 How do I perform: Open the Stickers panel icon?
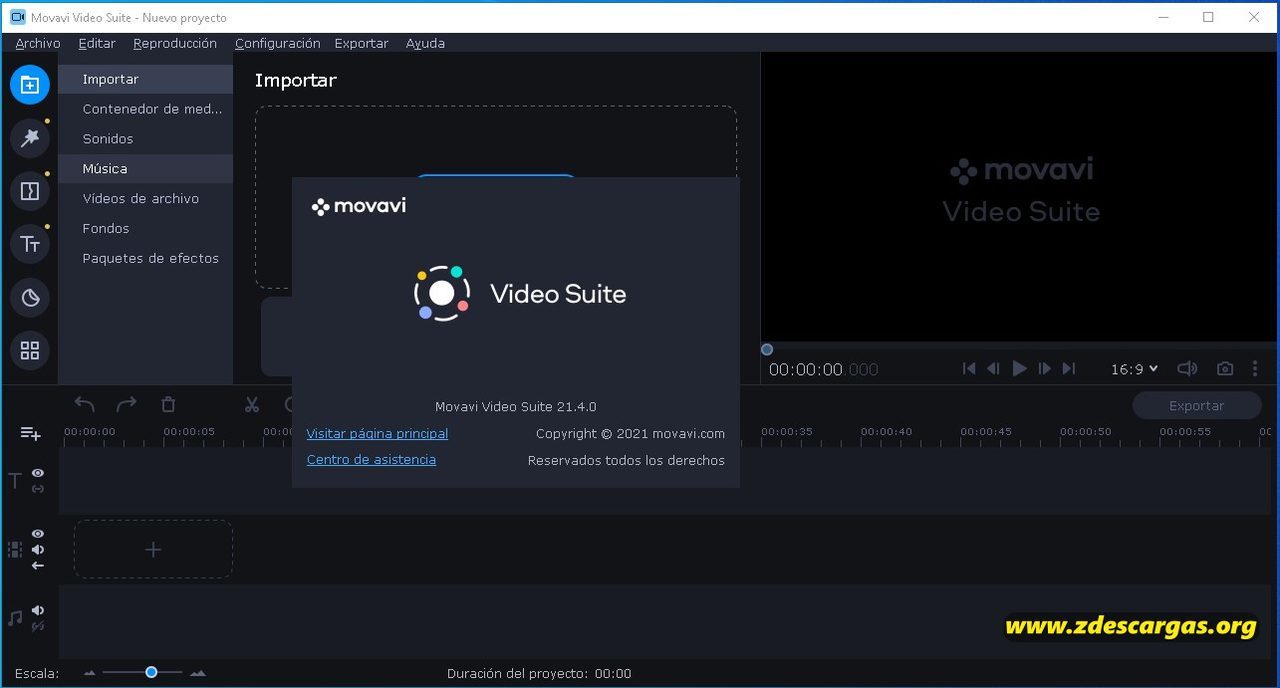(x=30, y=297)
